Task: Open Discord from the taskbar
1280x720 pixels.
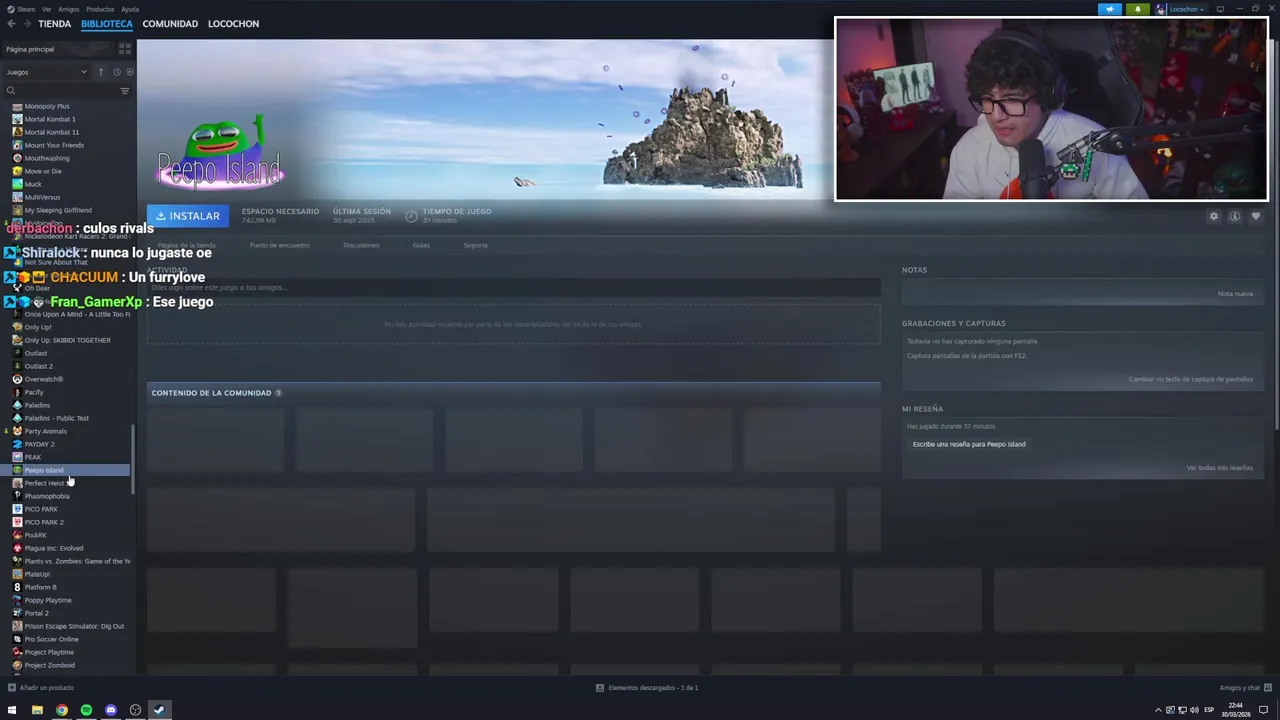Action: point(111,710)
